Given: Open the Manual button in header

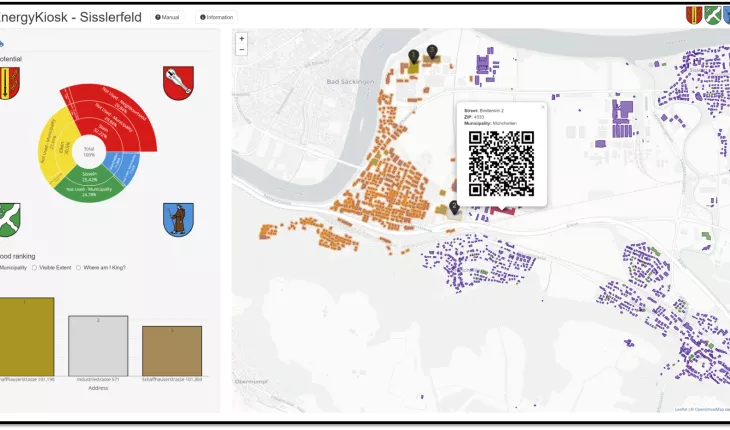Looking at the screenshot, I should tap(167, 17).
